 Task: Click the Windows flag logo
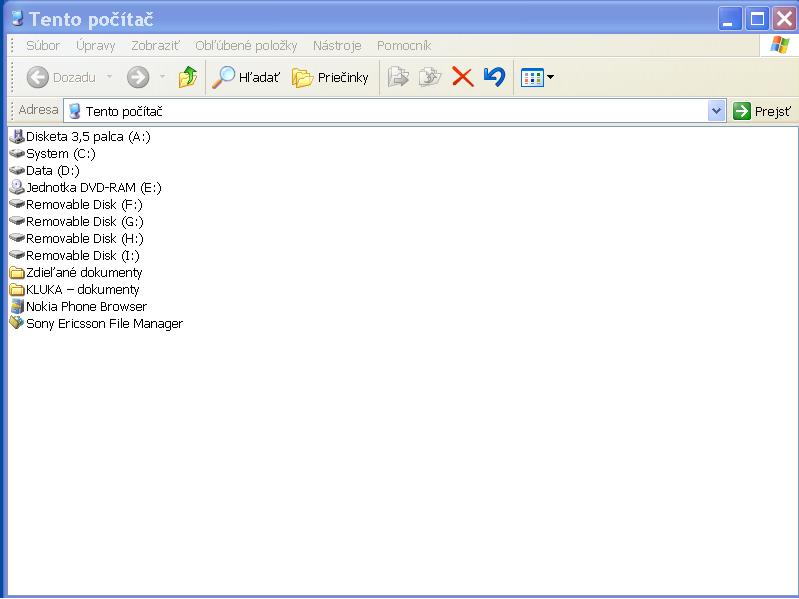779,45
